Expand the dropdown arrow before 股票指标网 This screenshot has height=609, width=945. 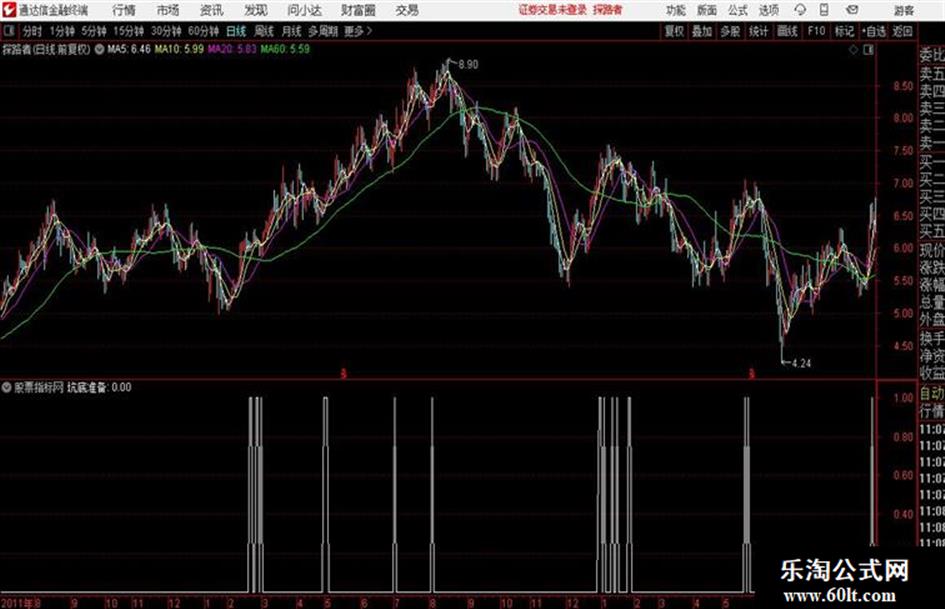click(x=7, y=387)
